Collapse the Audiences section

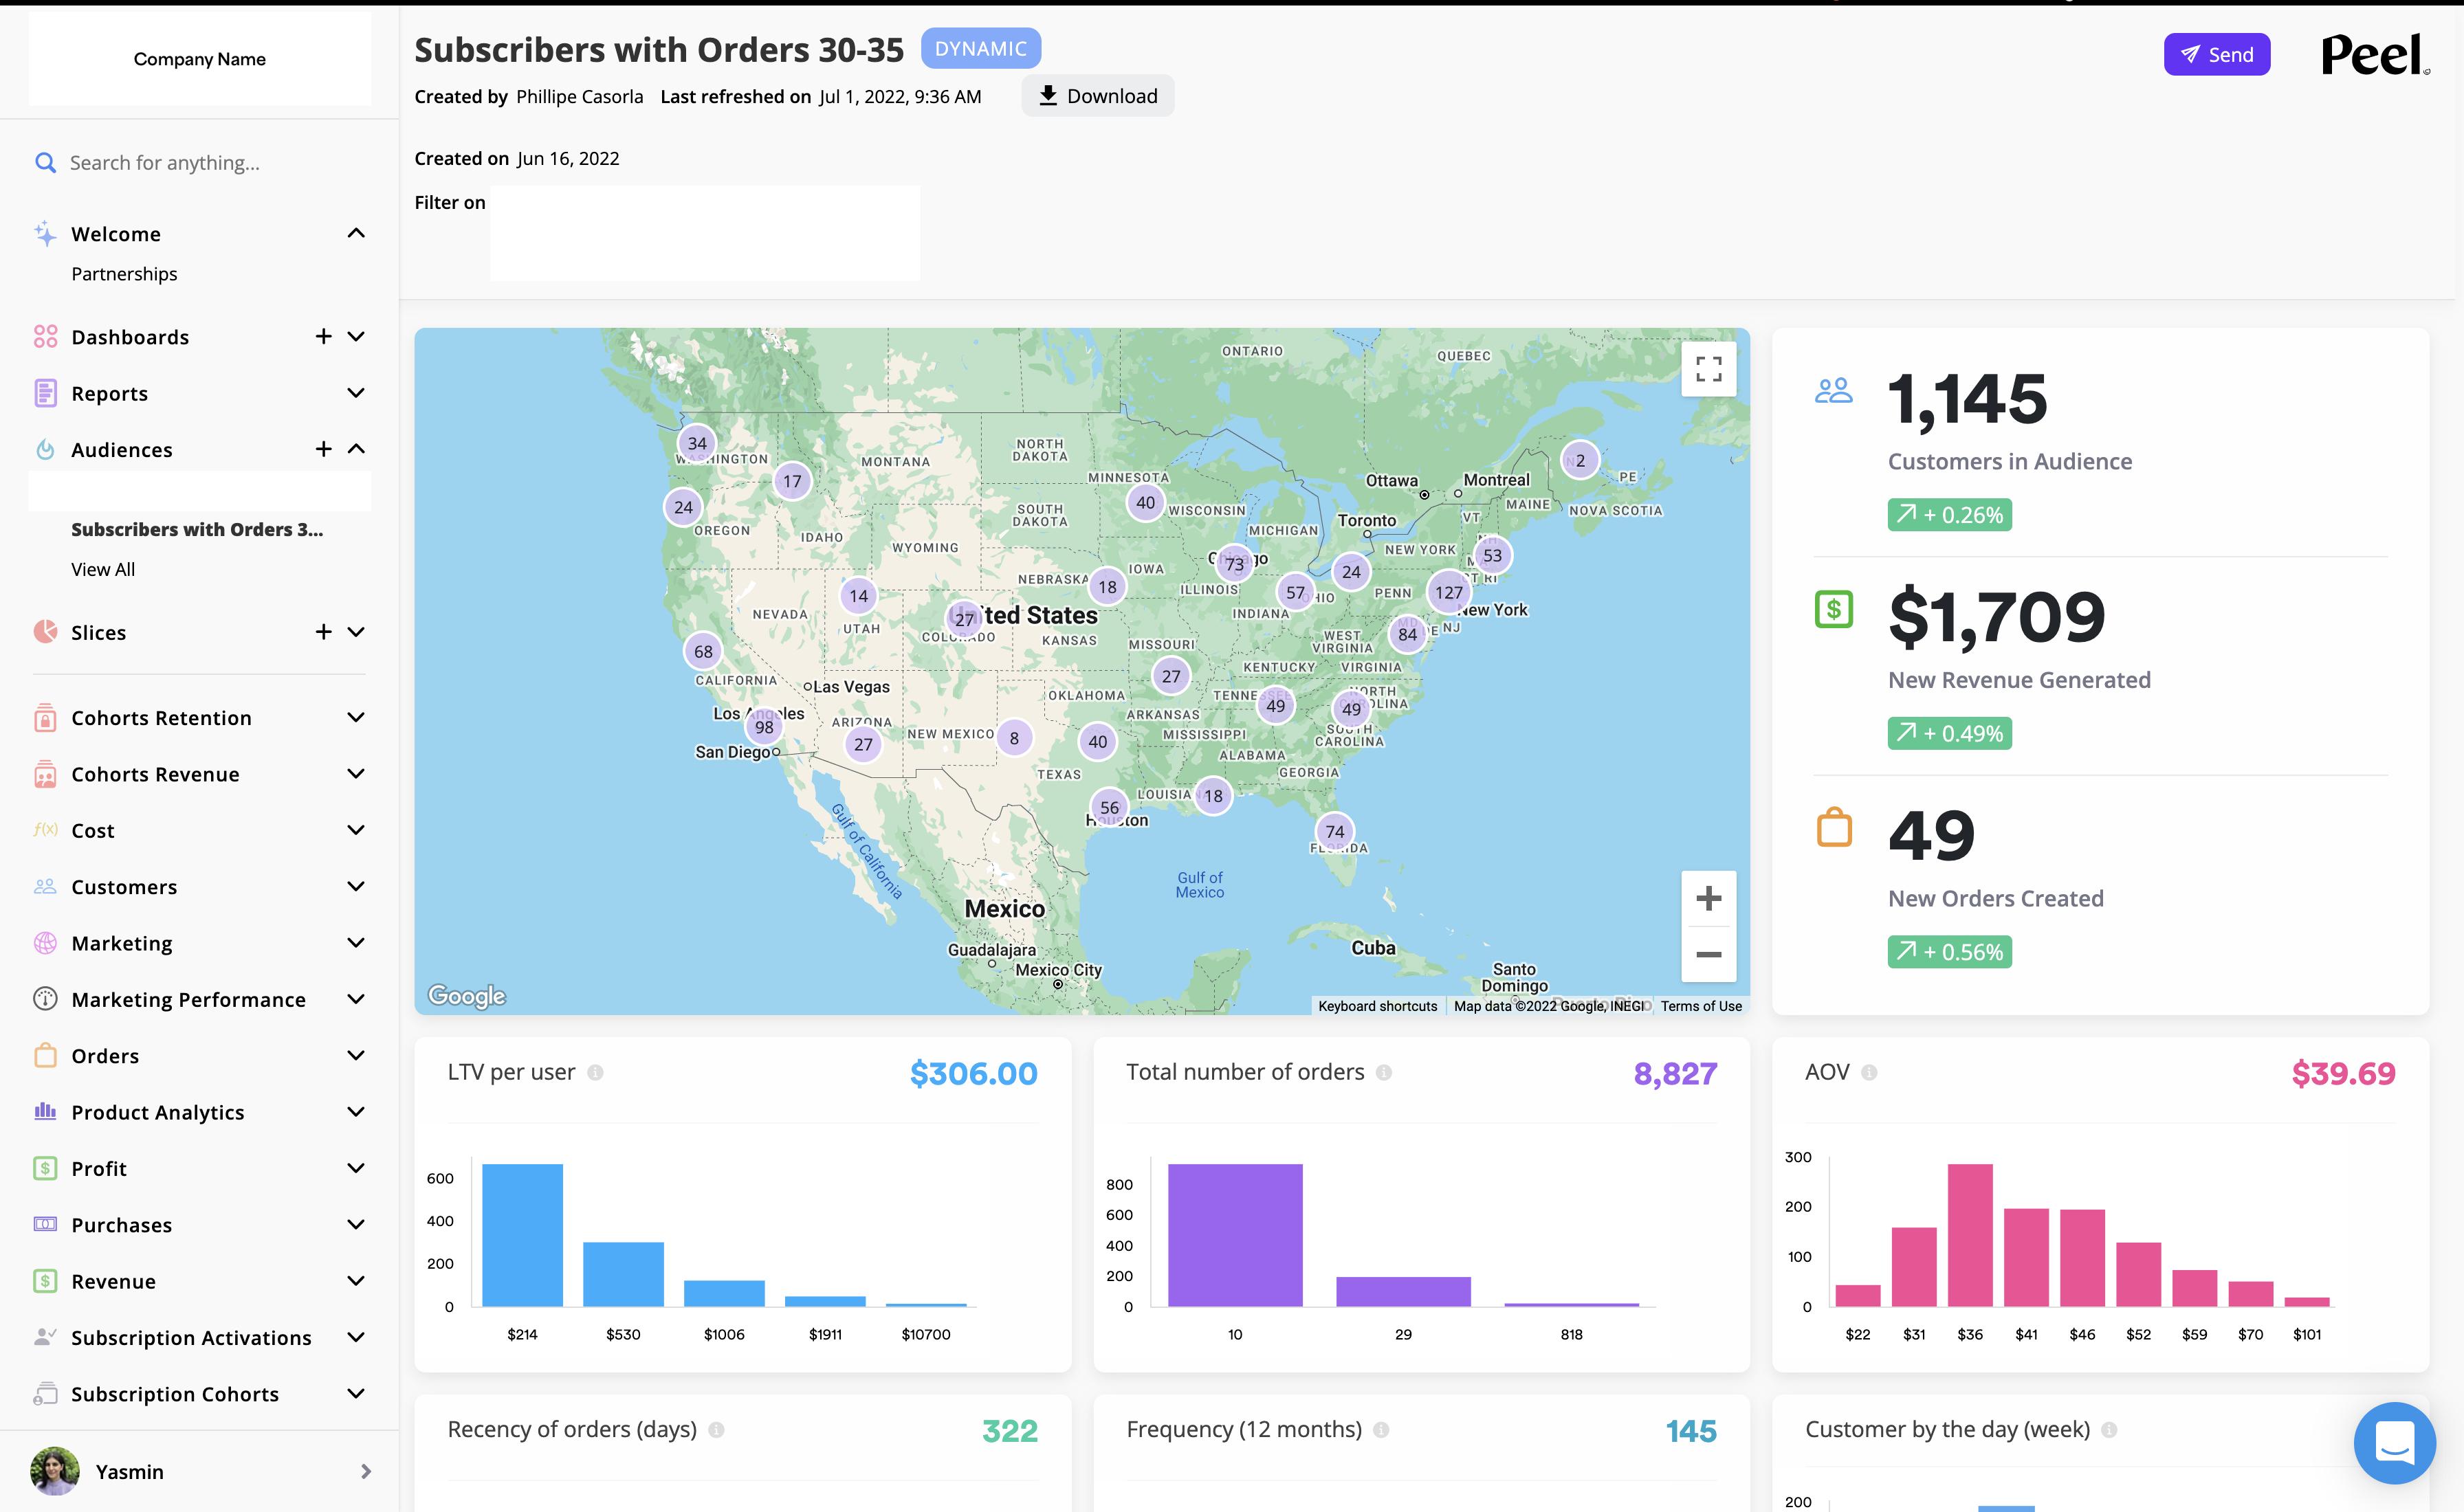[x=356, y=449]
